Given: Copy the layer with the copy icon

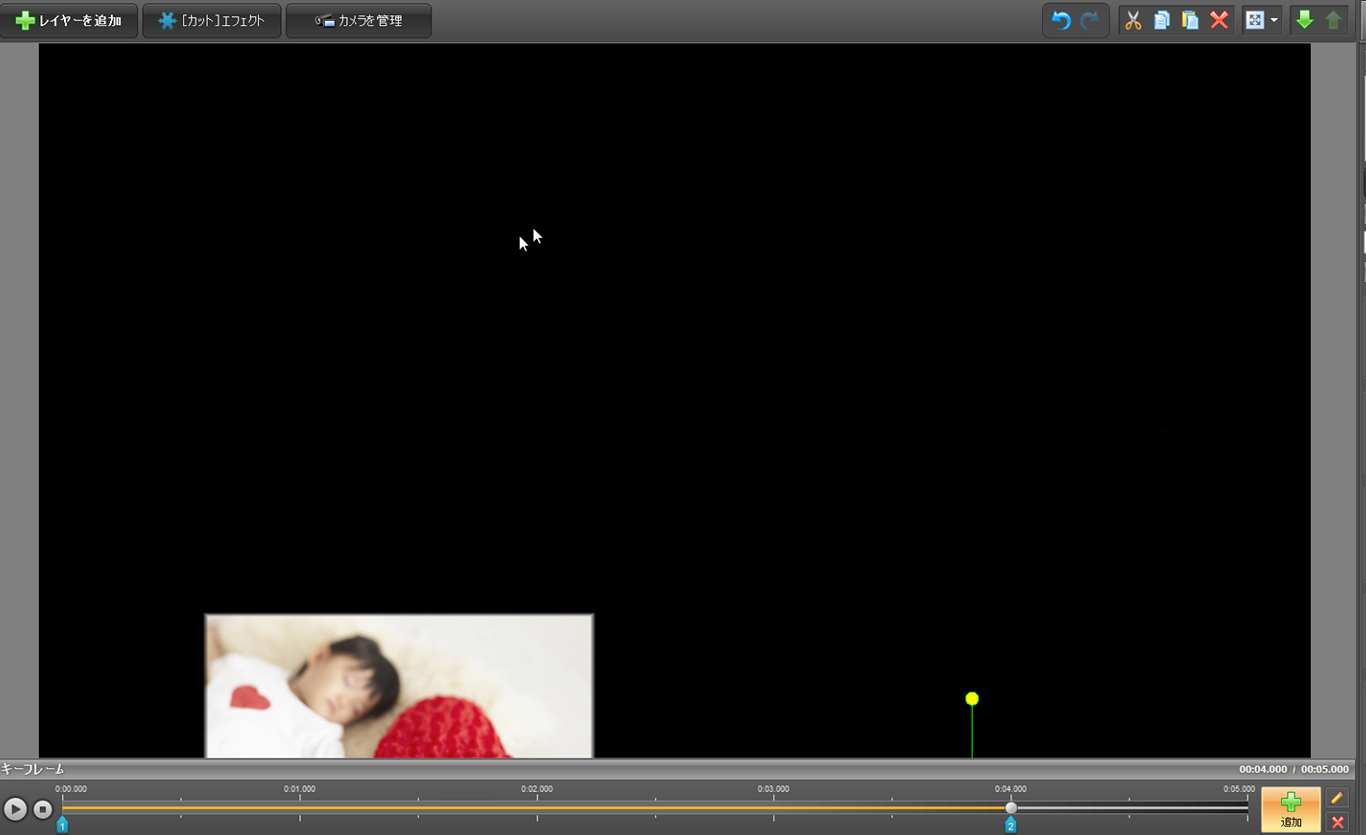Looking at the screenshot, I should click(1162, 20).
